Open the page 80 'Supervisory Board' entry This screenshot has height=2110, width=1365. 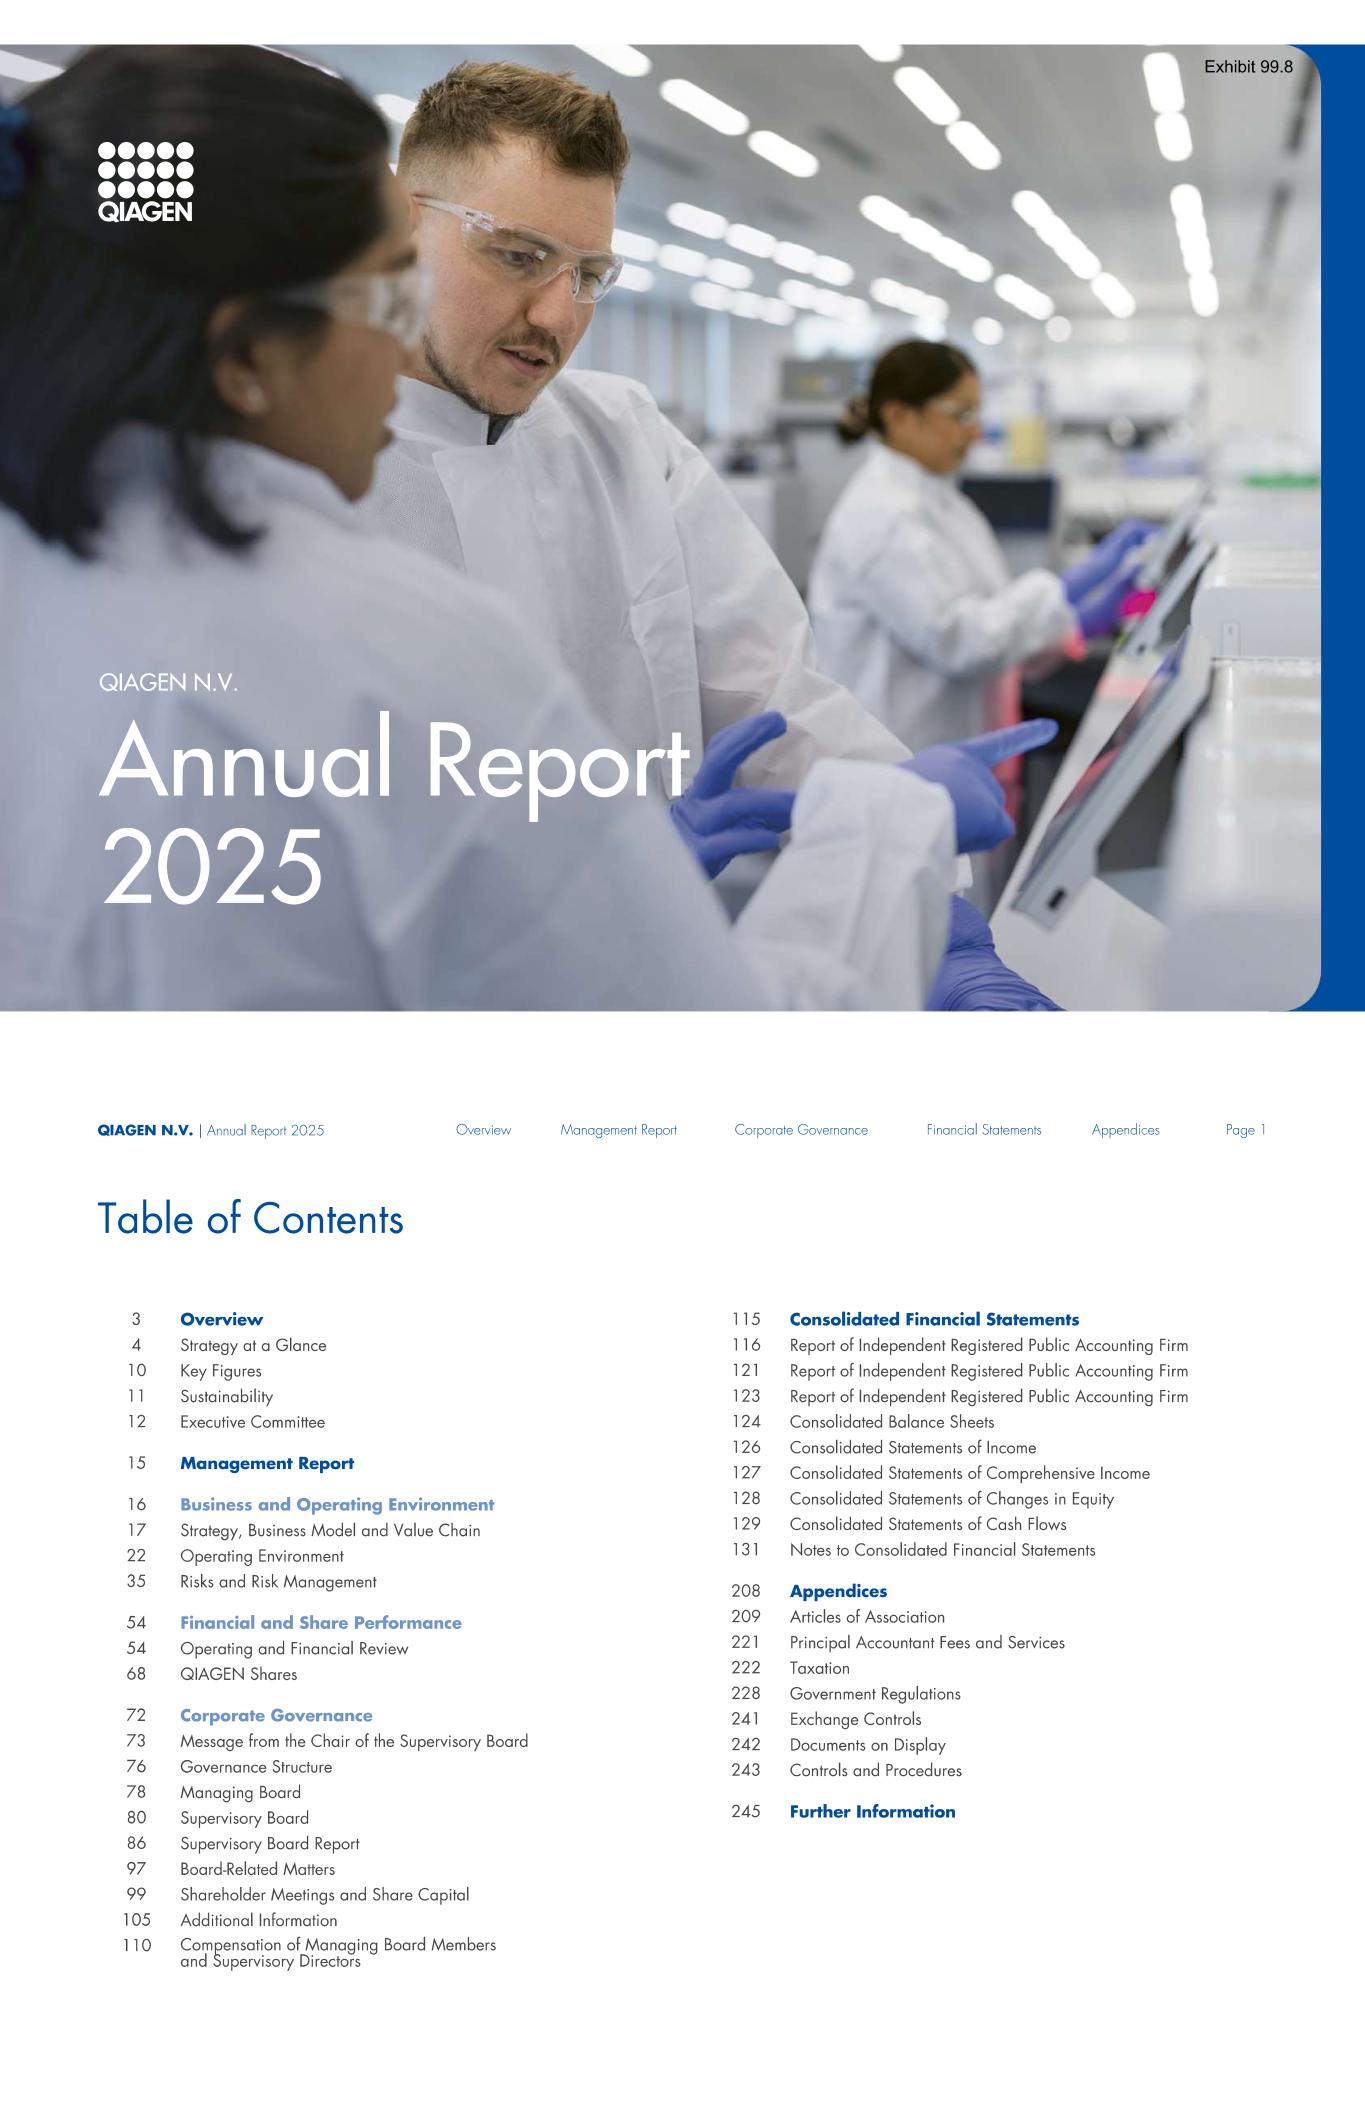(x=244, y=1818)
